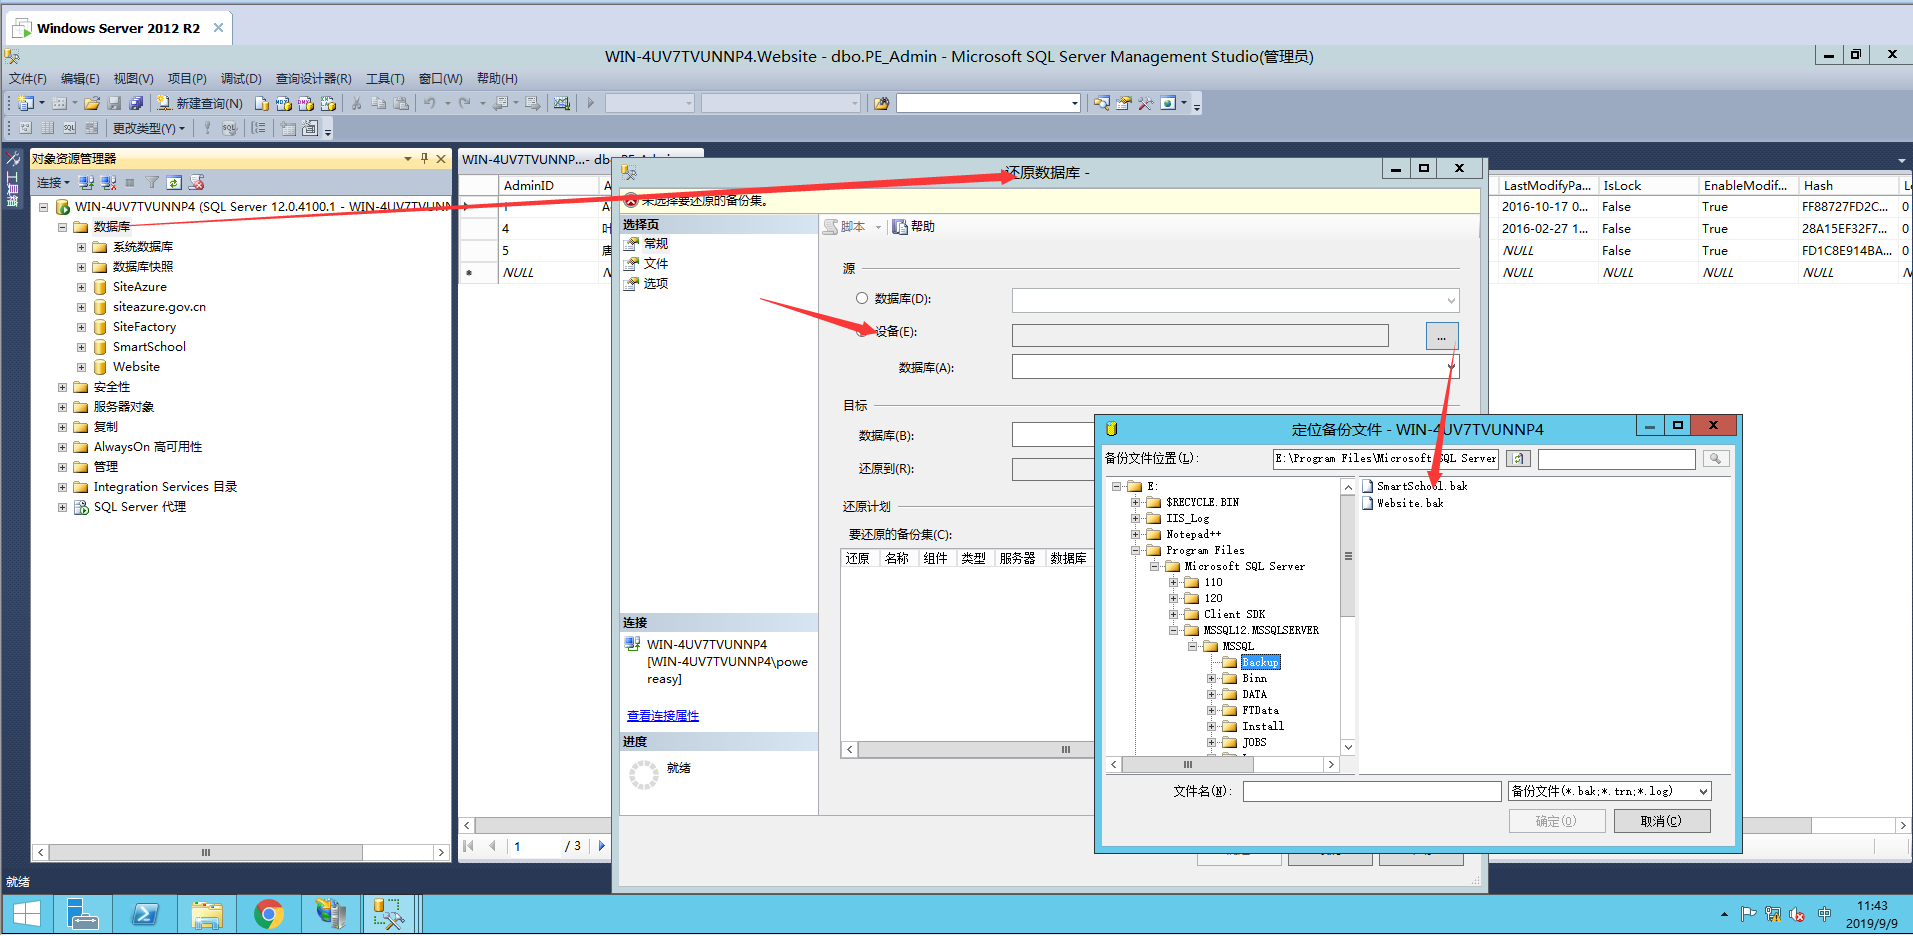Refresh the Object Explorer tree
This screenshot has width=1913, height=936.
tap(175, 183)
